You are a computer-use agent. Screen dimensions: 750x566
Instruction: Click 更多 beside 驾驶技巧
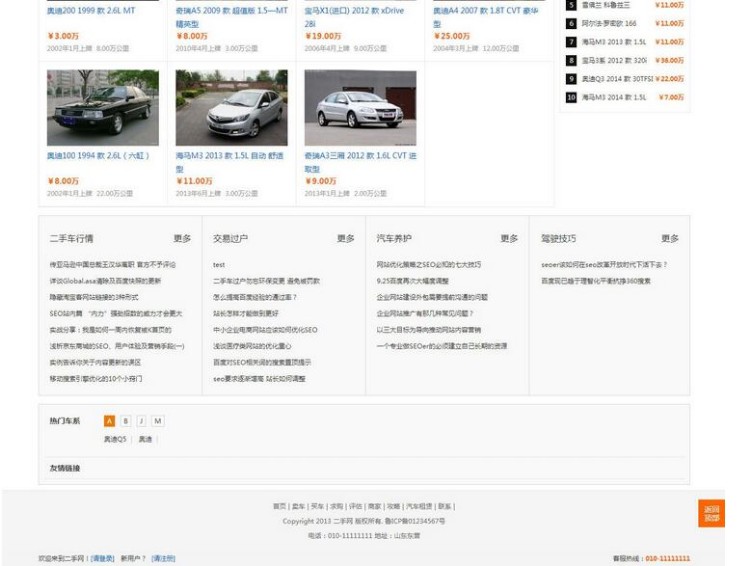point(670,238)
